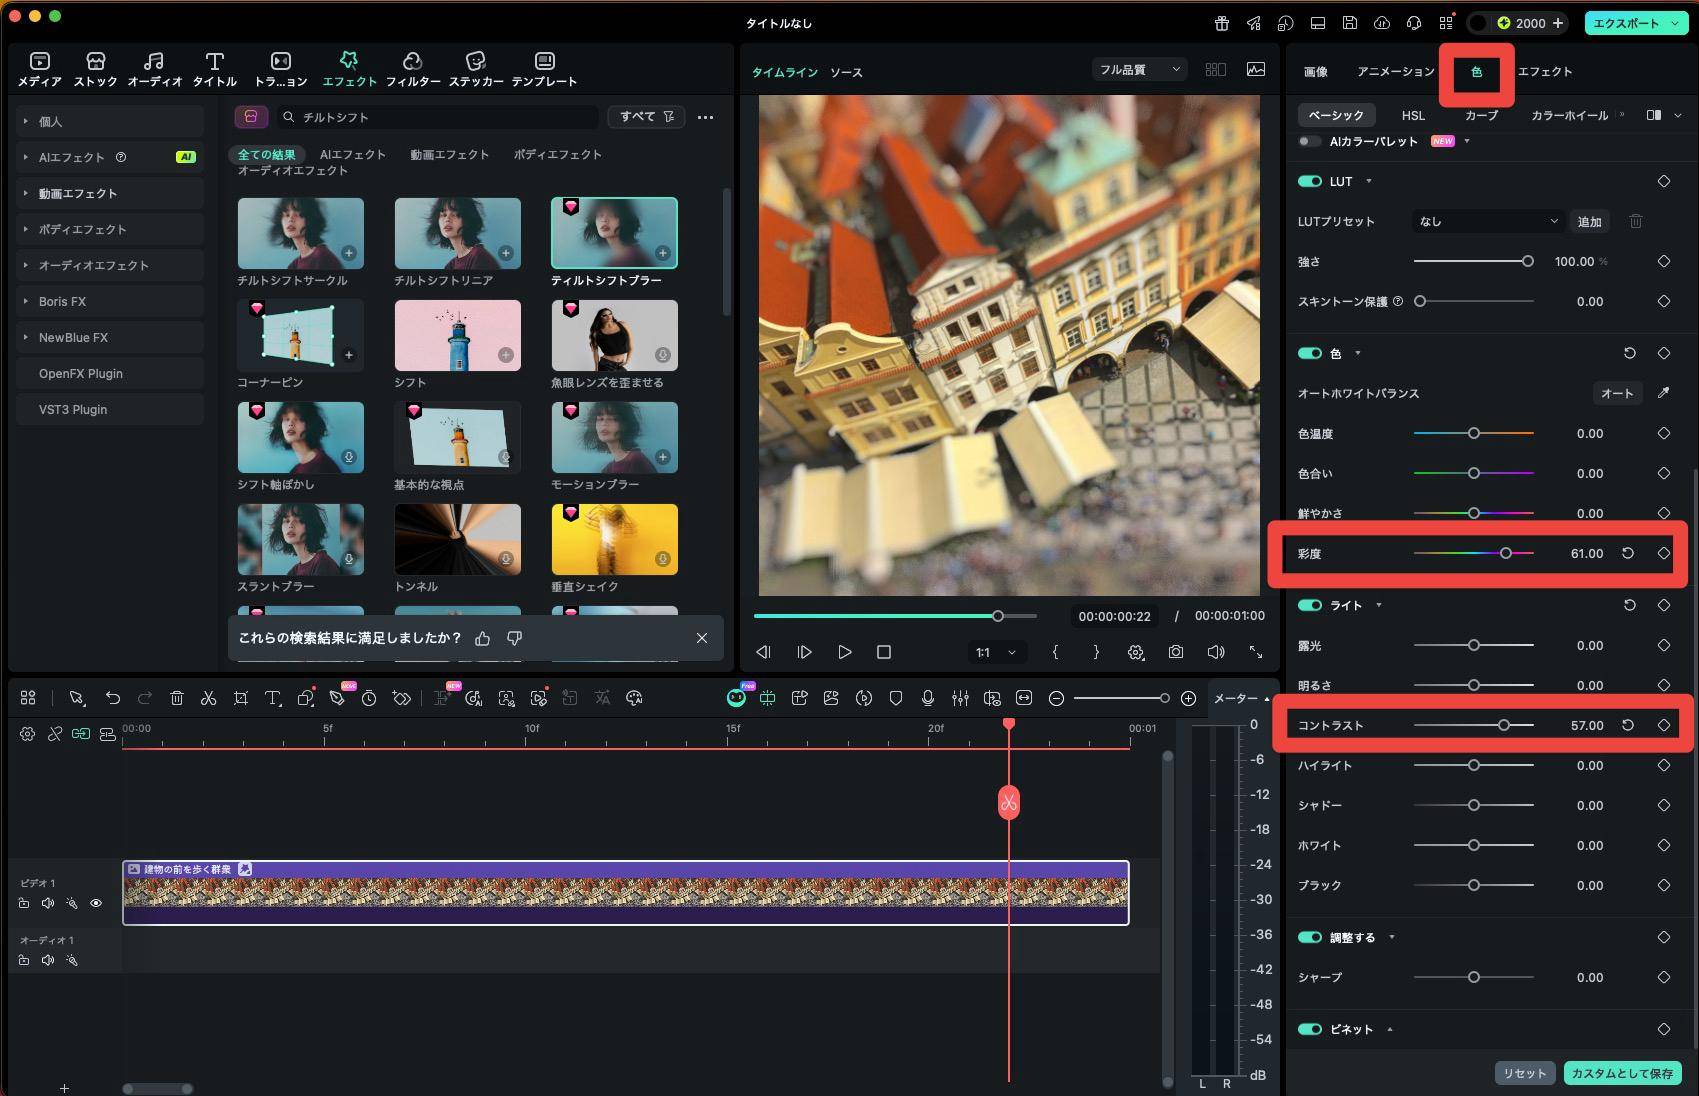Click the undo arrow in timeline toolbar
The image size is (1699, 1096).
(x=113, y=698)
